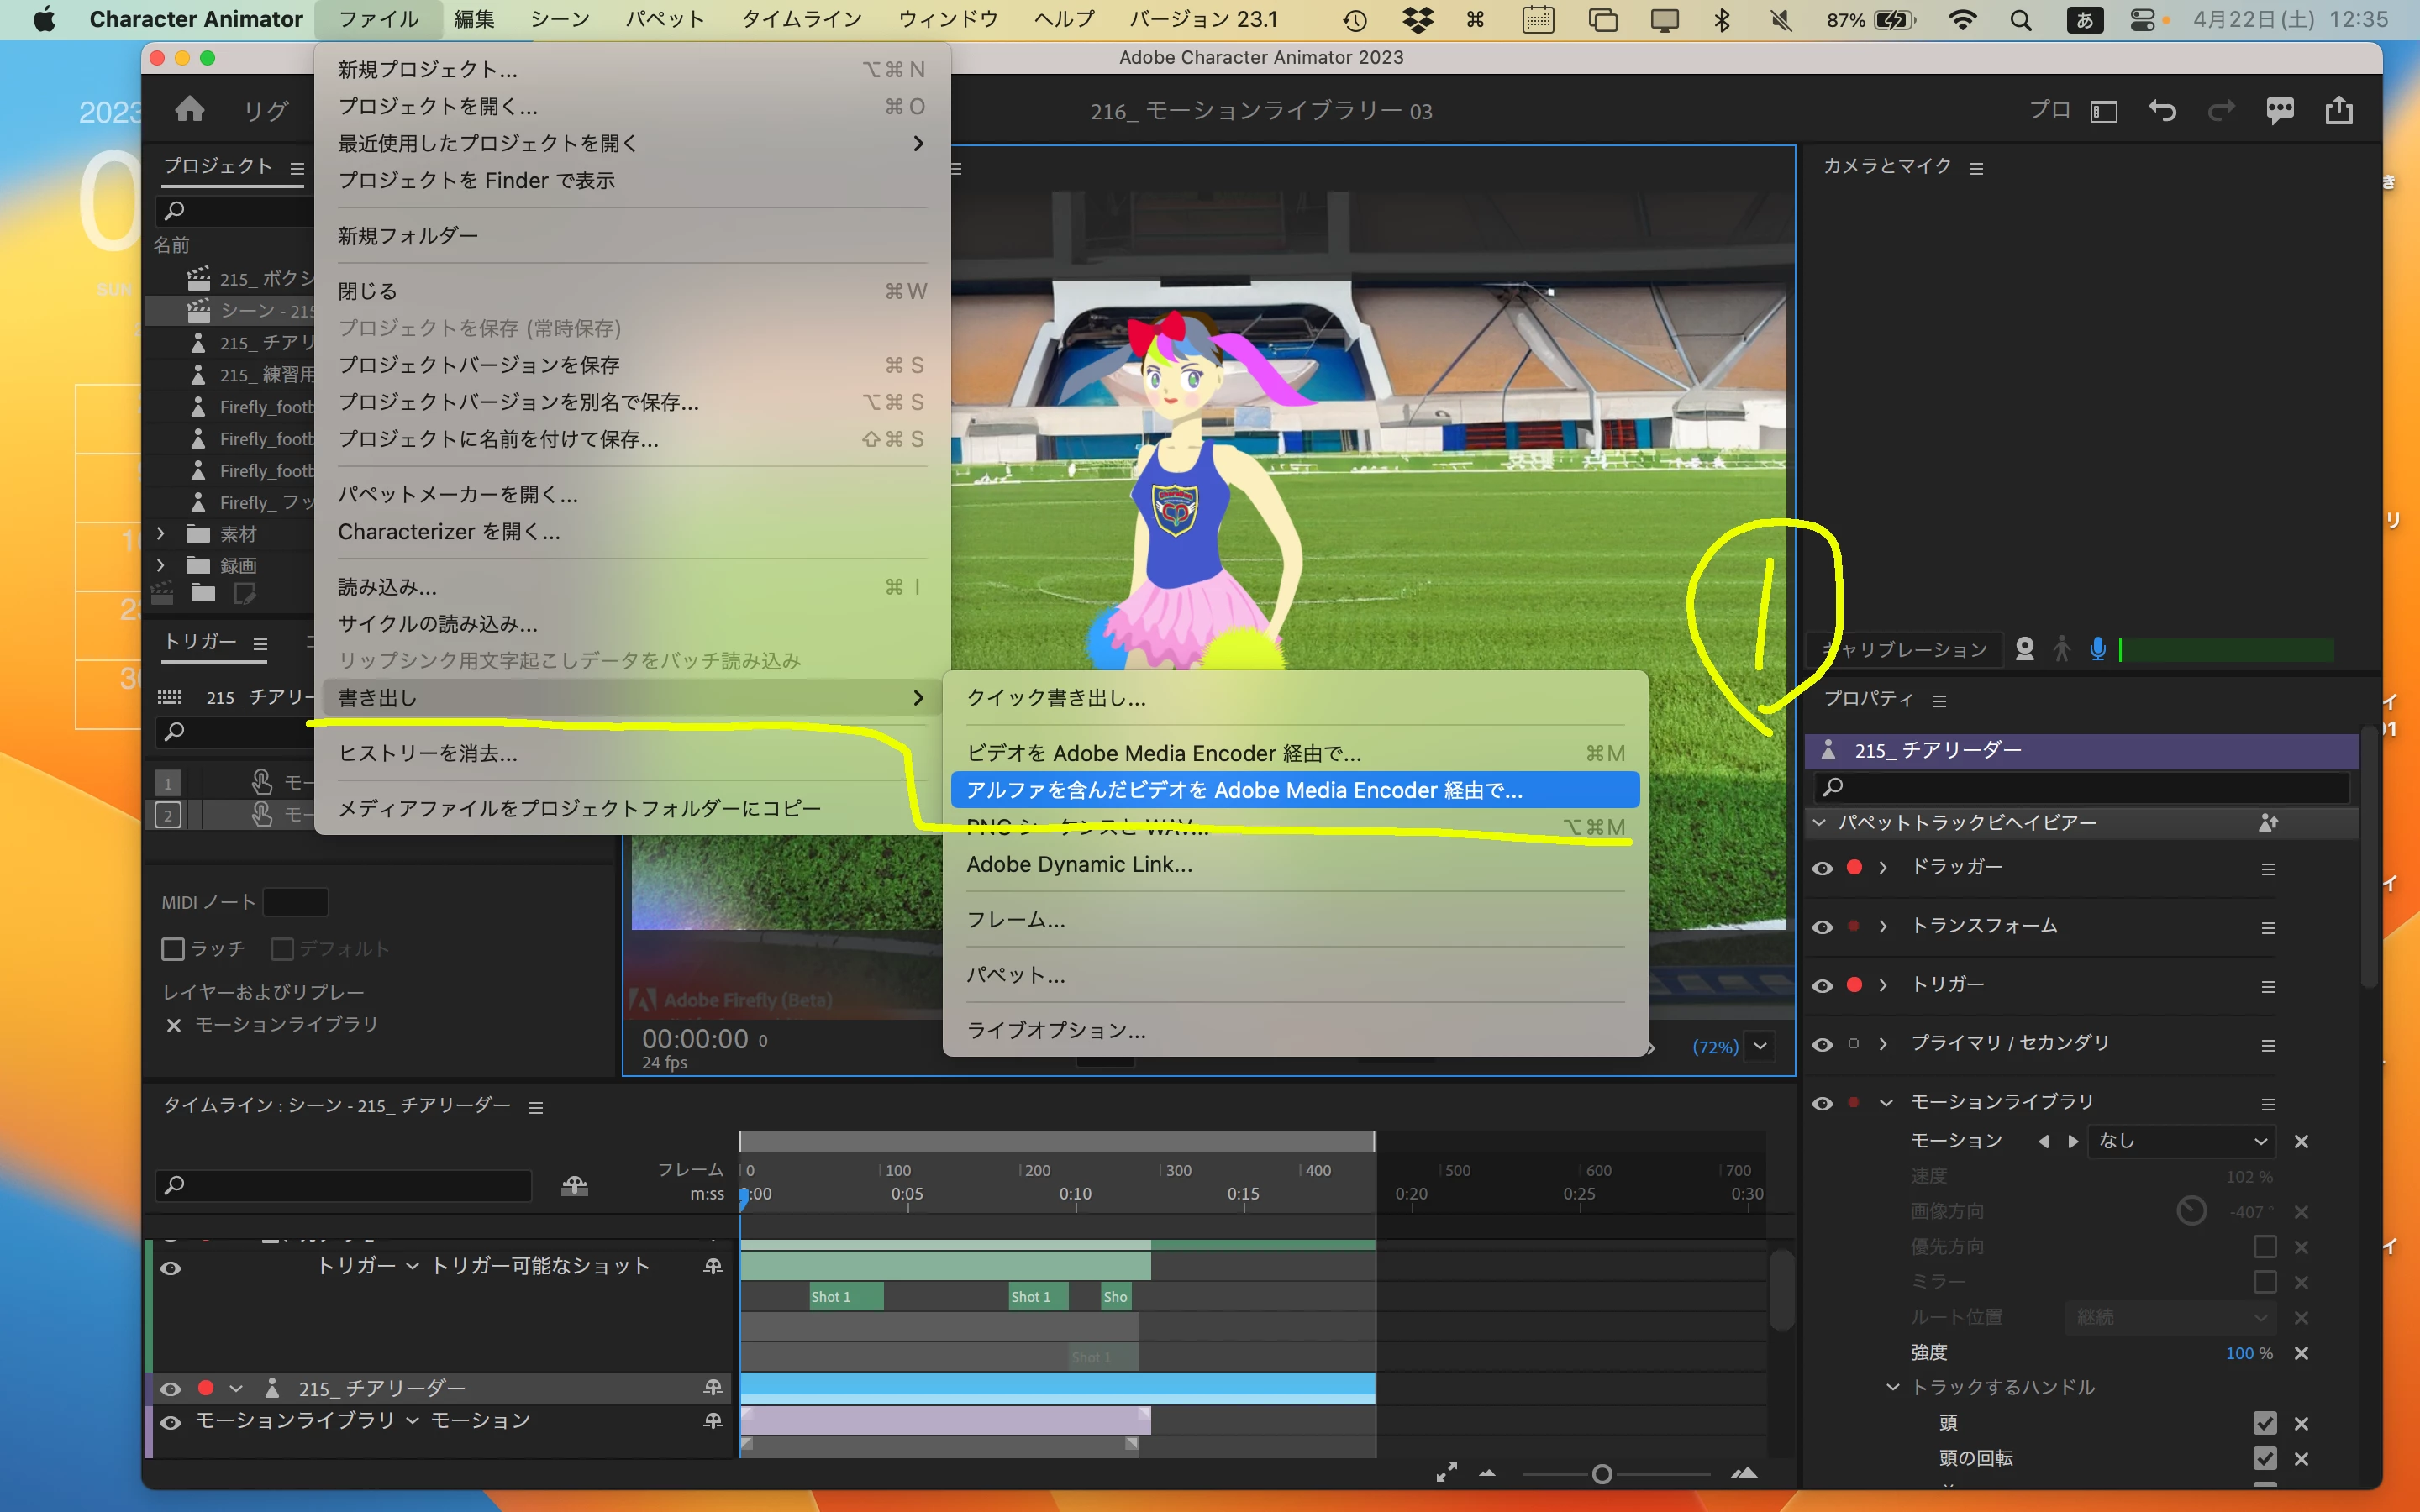Click the puppet icon beside the timeline search field

pos(574,1185)
